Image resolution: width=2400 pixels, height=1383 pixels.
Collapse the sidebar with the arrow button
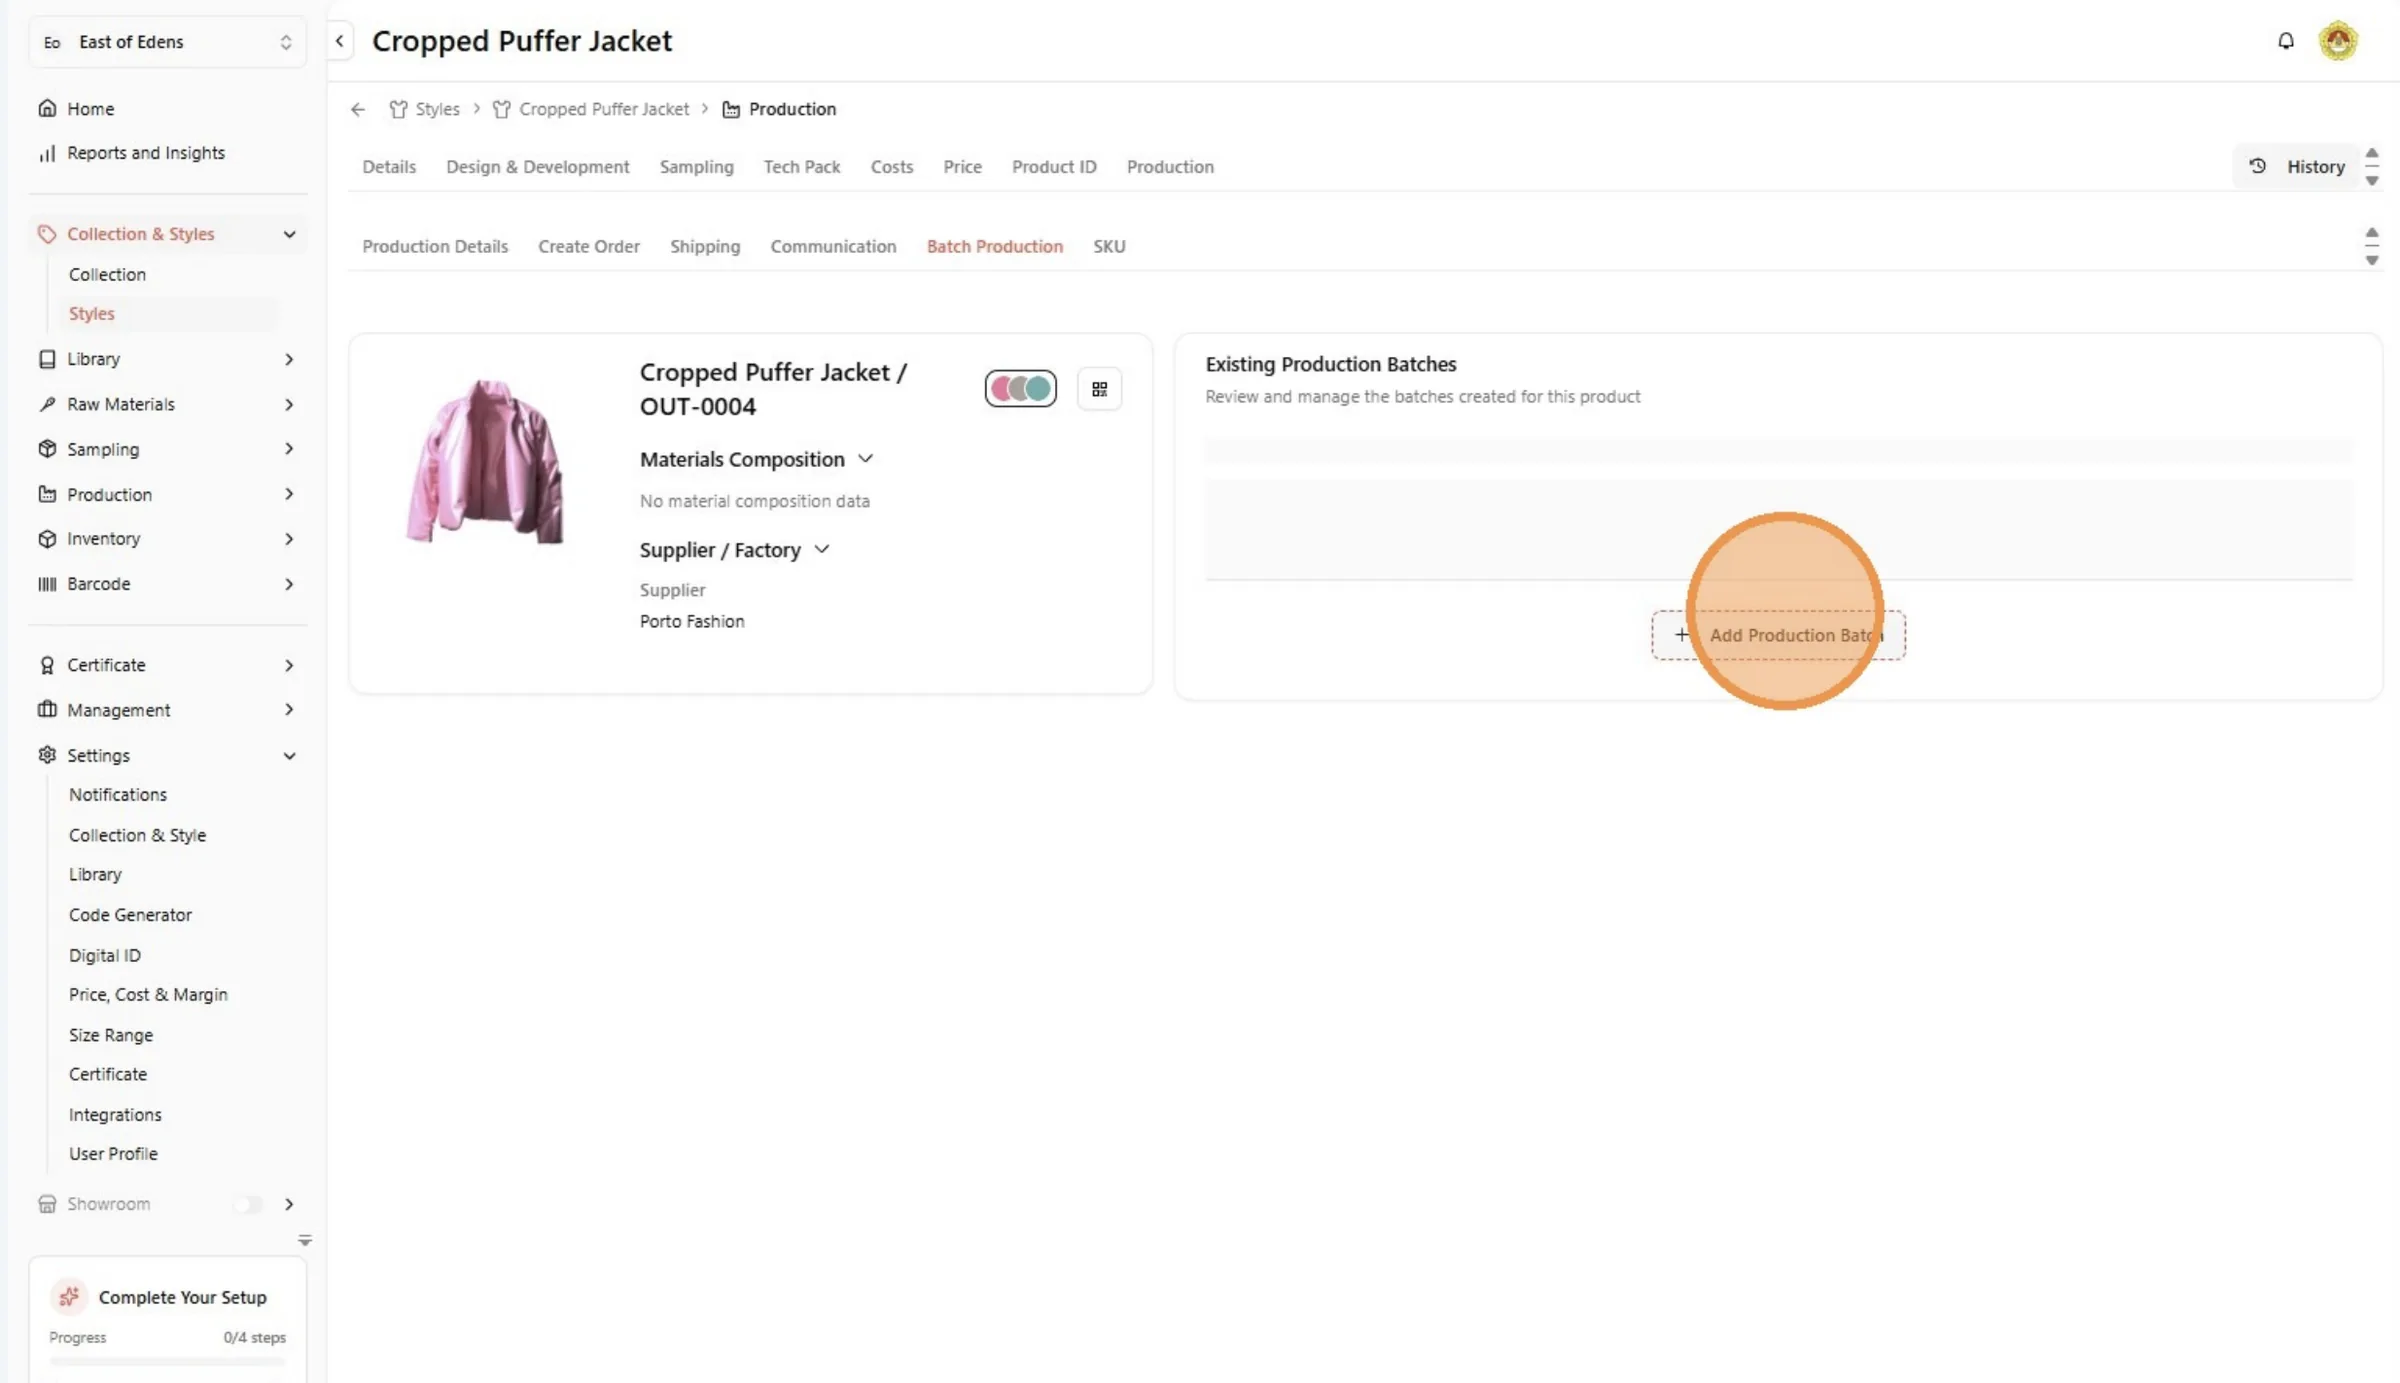(x=340, y=41)
